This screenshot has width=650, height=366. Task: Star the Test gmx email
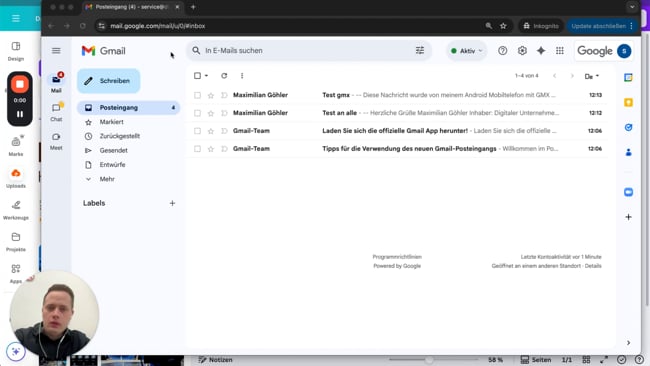click(x=211, y=95)
